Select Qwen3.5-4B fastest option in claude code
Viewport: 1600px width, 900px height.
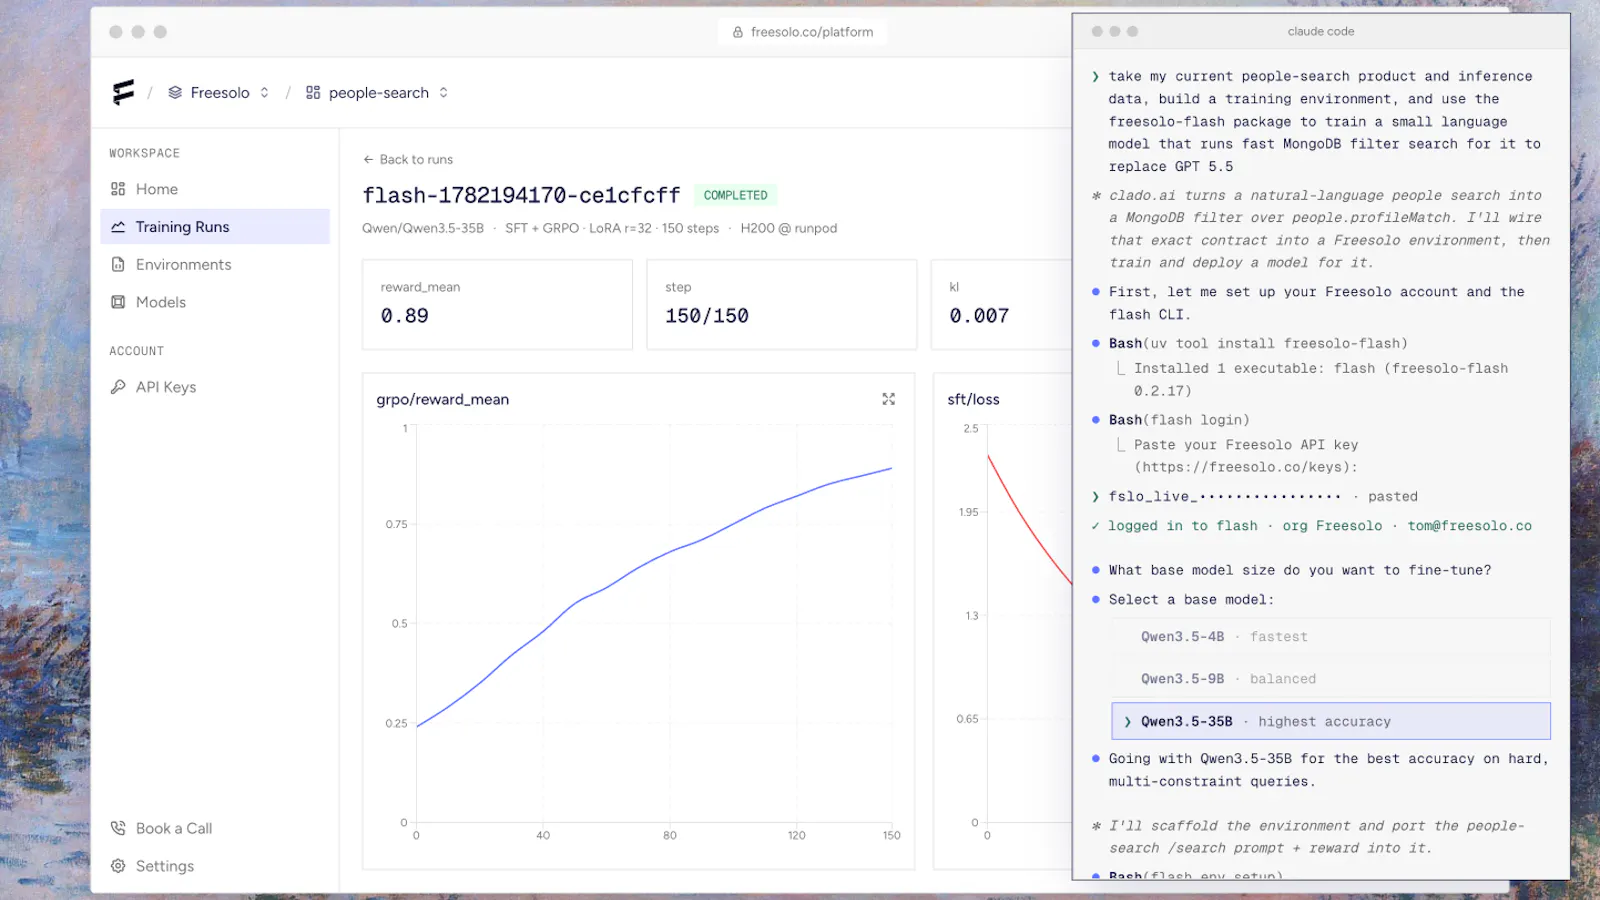(1331, 637)
